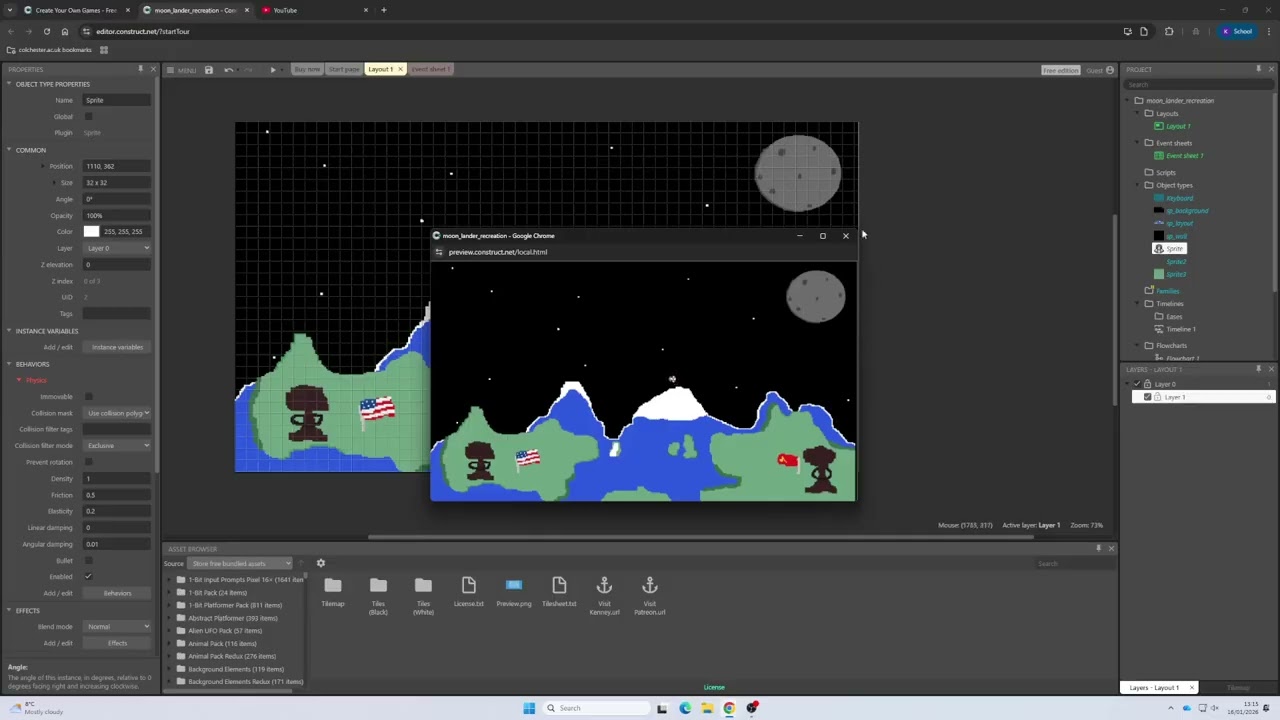This screenshot has width=1280, height=720.
Task: Undo the last action
Action: coord(228,70)
